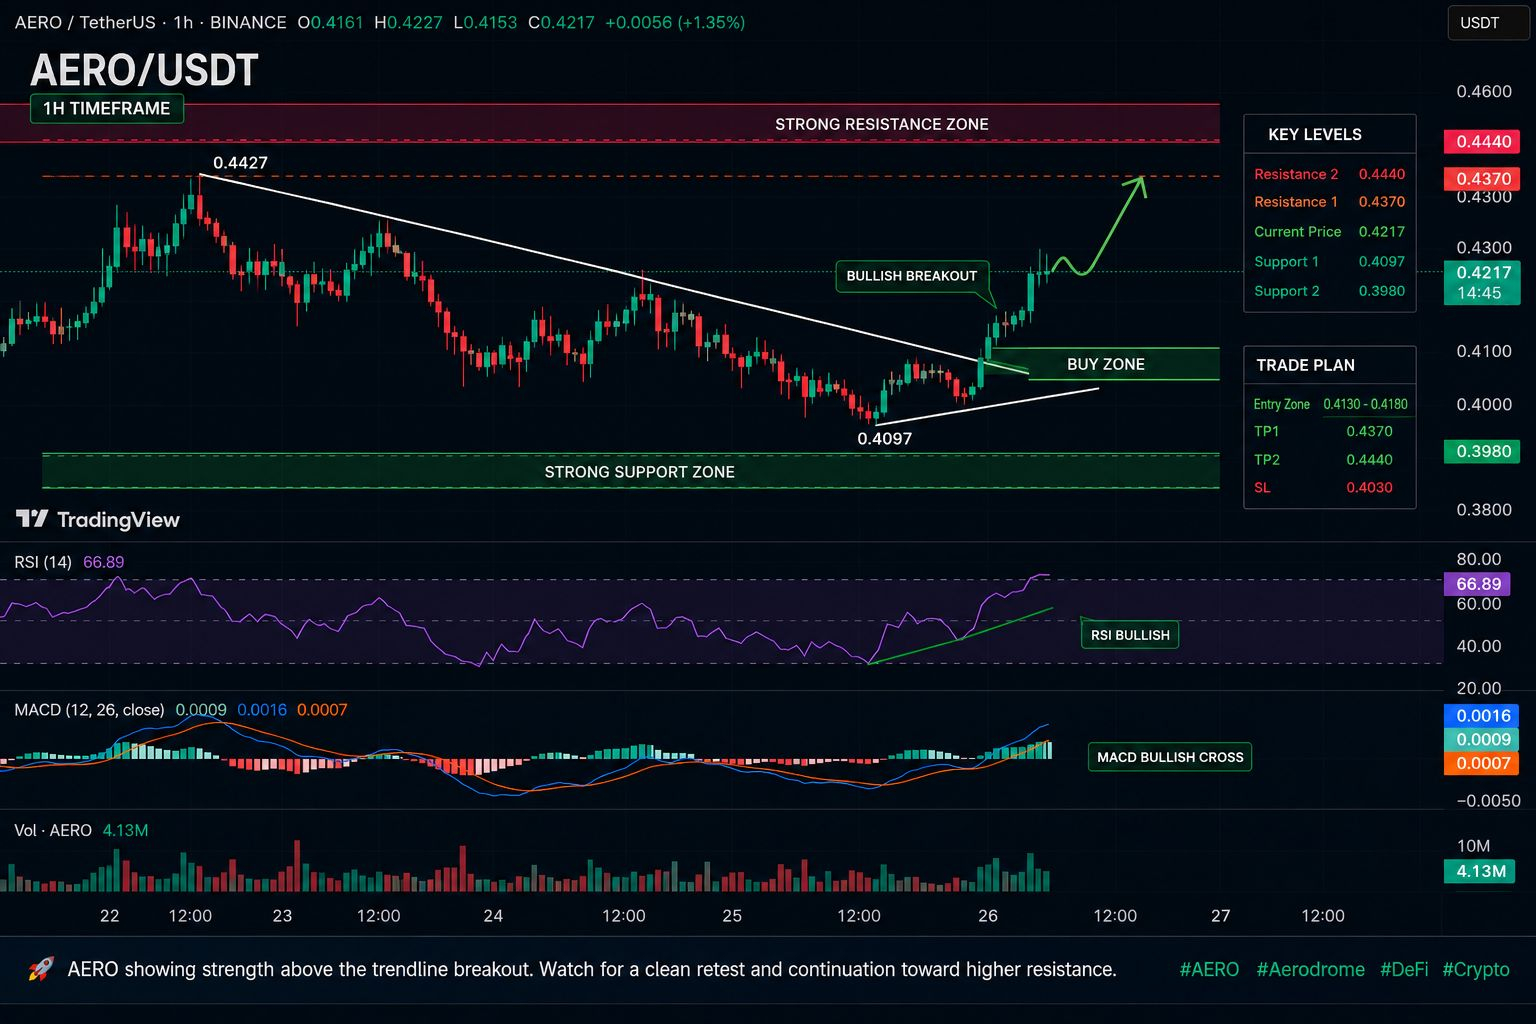Click the AERO/USDT chart title
This screenshot has width=1536, height=1024.
click(145, 70)
